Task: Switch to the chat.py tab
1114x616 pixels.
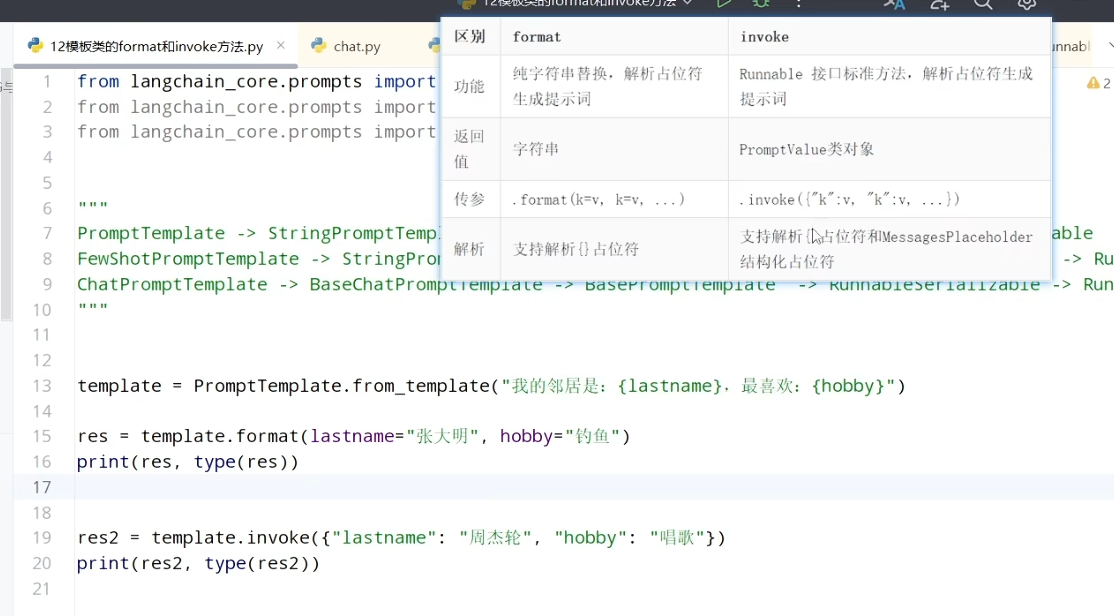Action: coord(347,46)
